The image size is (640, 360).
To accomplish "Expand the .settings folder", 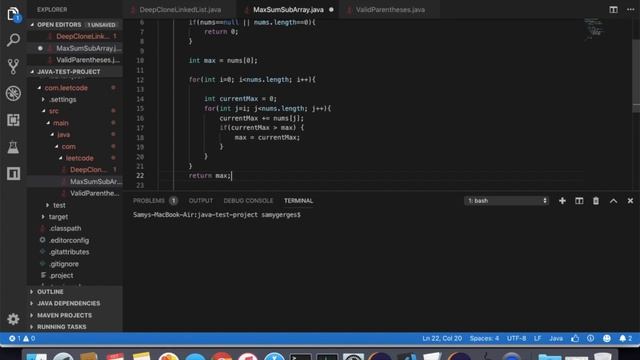I will tap(43, 100).
